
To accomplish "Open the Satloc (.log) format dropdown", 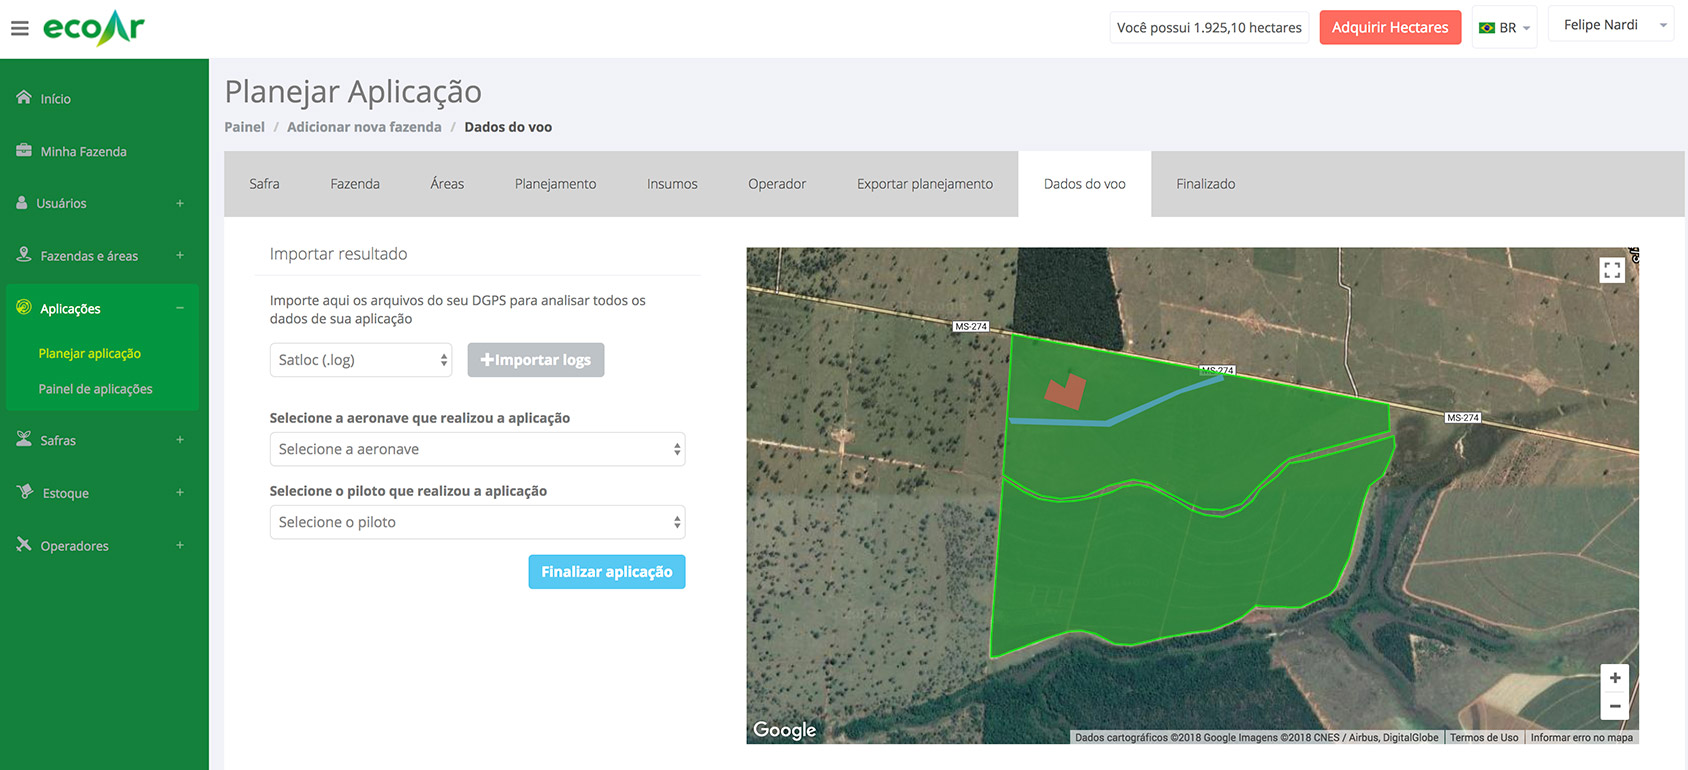I will pos(360,360).
